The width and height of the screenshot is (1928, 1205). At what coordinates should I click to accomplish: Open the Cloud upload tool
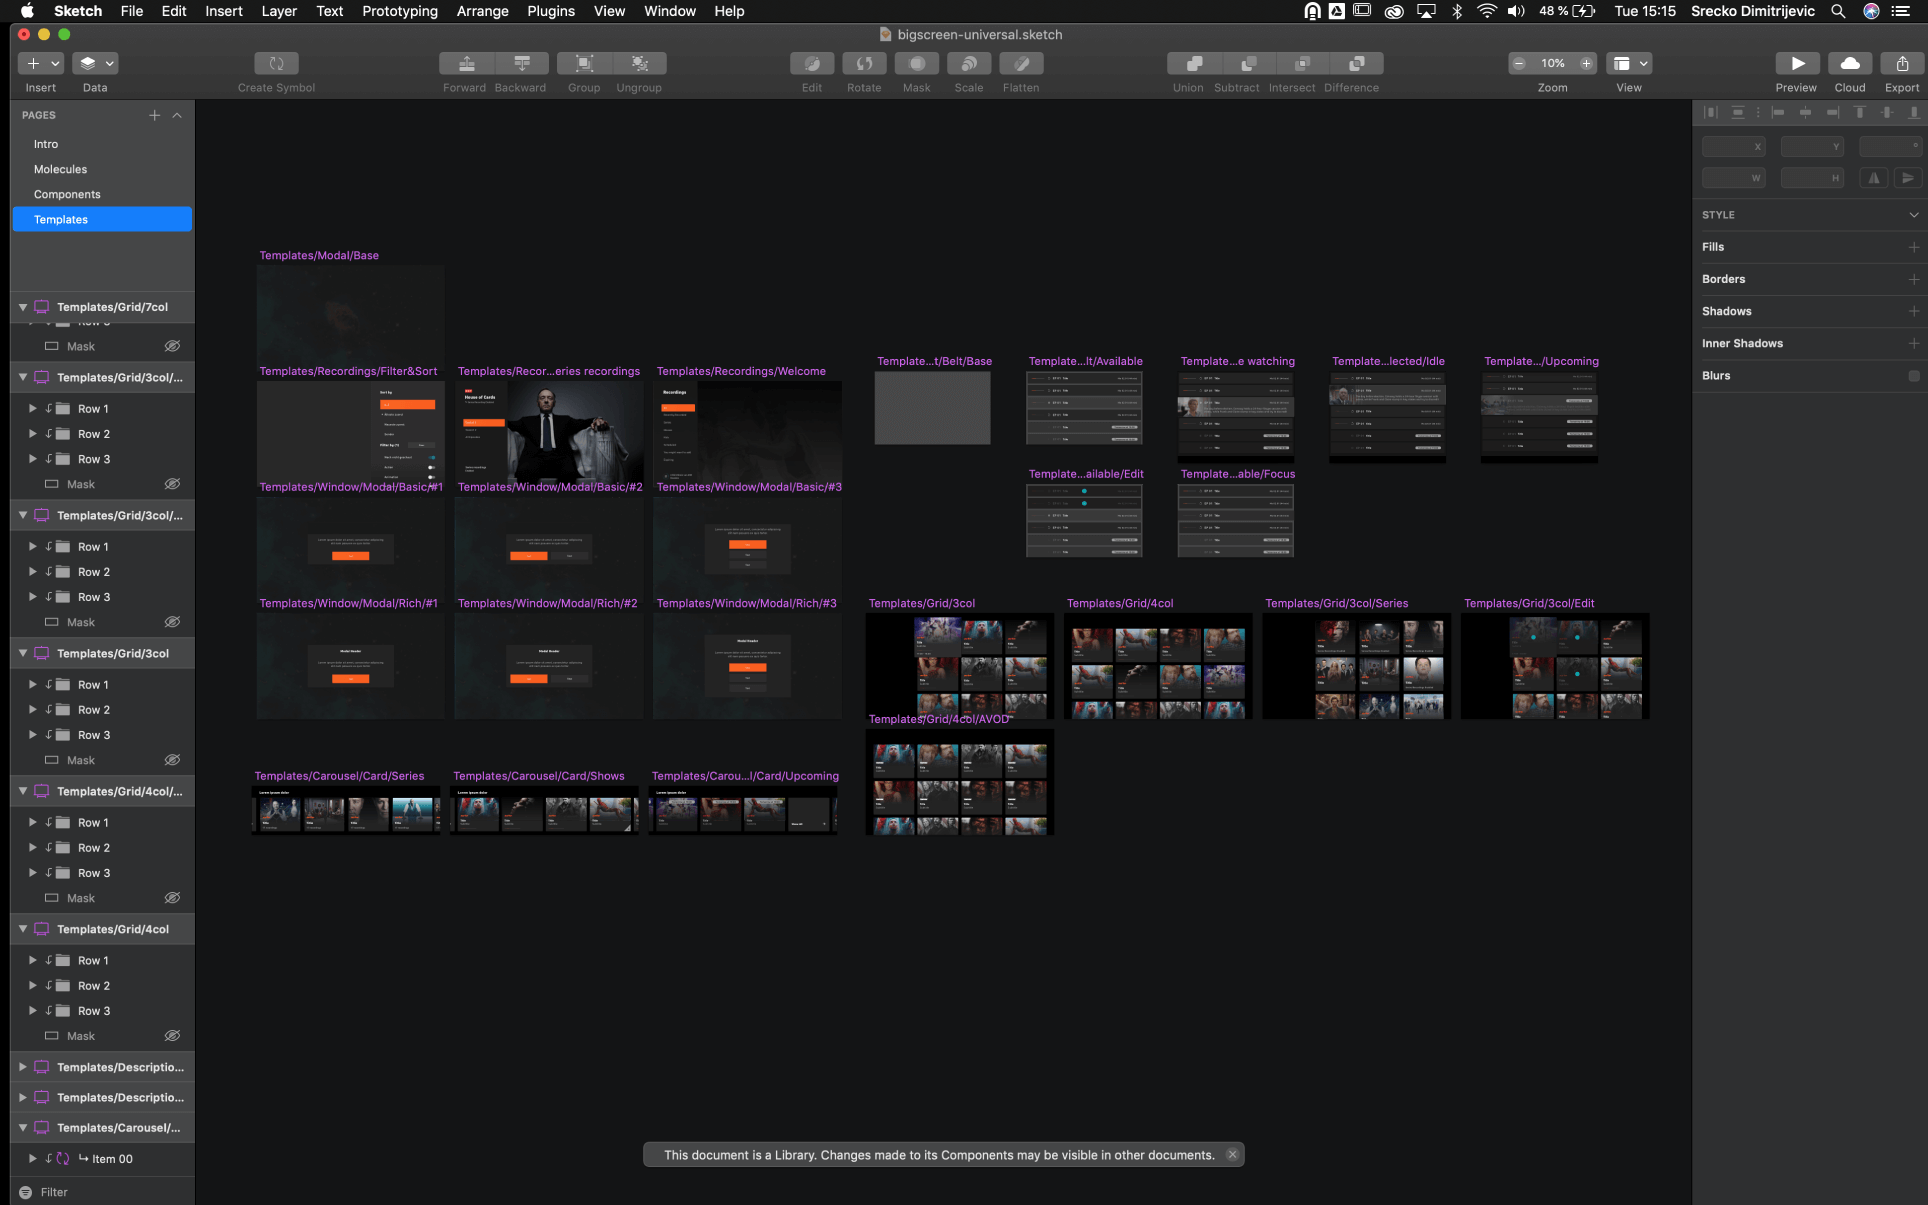tap(1850, 63)
